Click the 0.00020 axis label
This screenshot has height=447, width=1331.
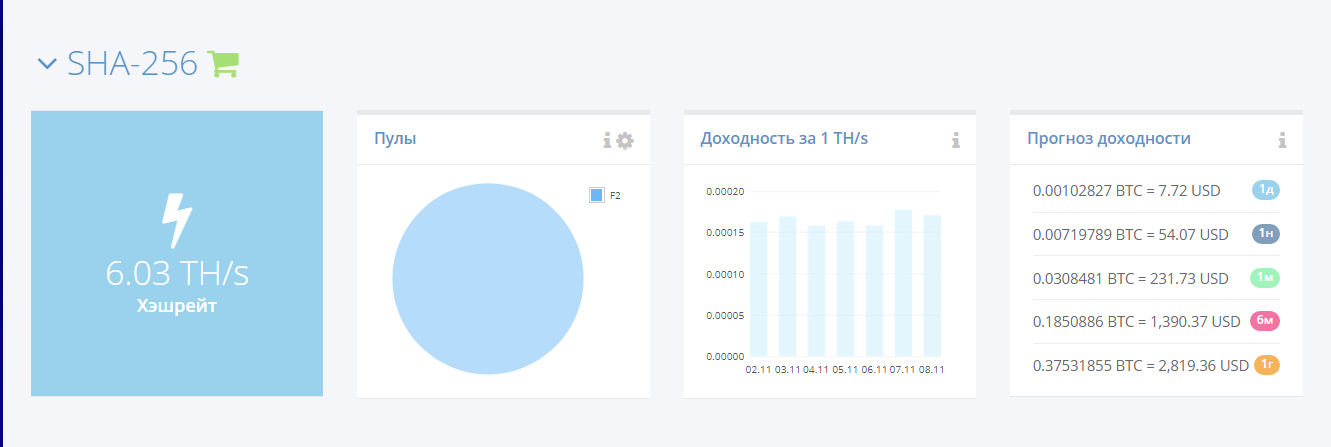pos(725,191)
